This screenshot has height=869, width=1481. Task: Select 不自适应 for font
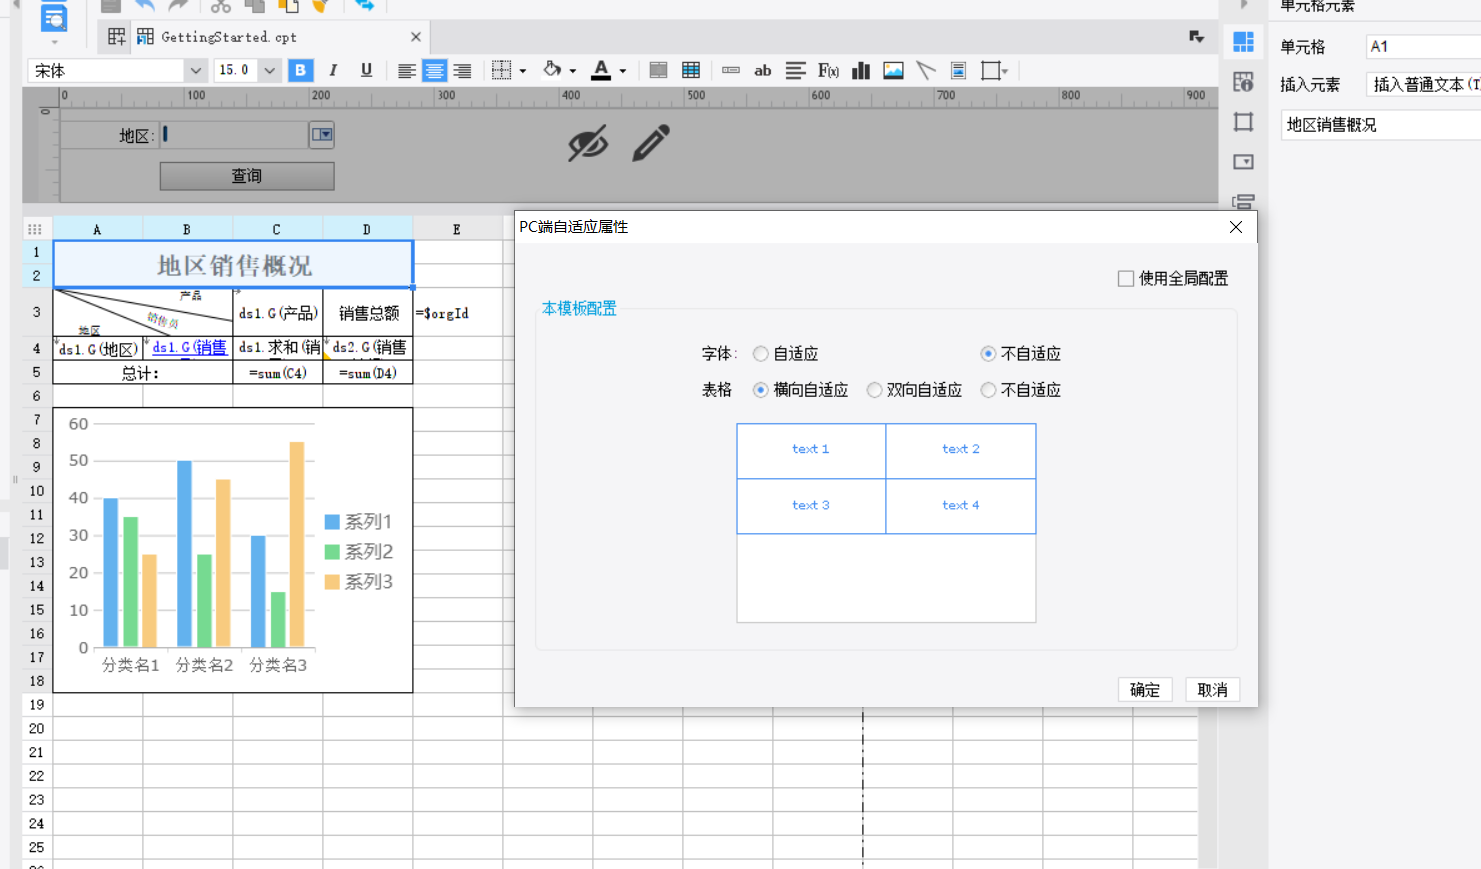click(x=988, y=354)
